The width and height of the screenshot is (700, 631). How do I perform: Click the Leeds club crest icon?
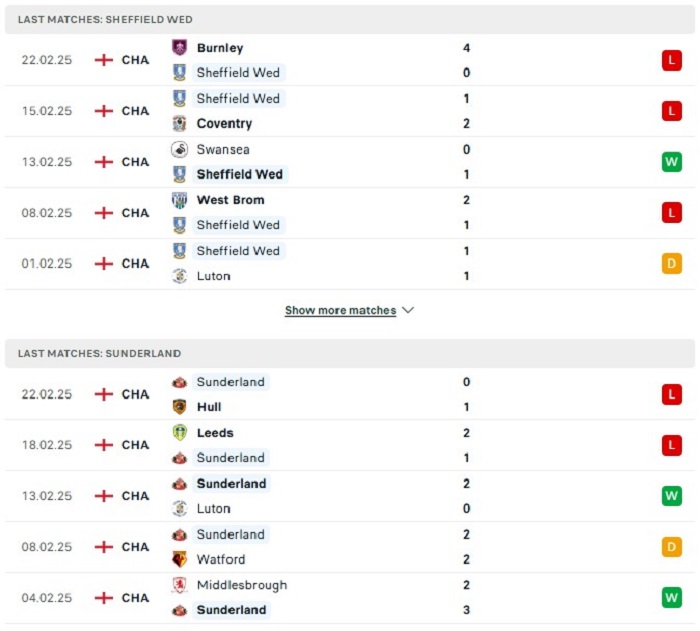pyautogui.click(x=179, y=432)
